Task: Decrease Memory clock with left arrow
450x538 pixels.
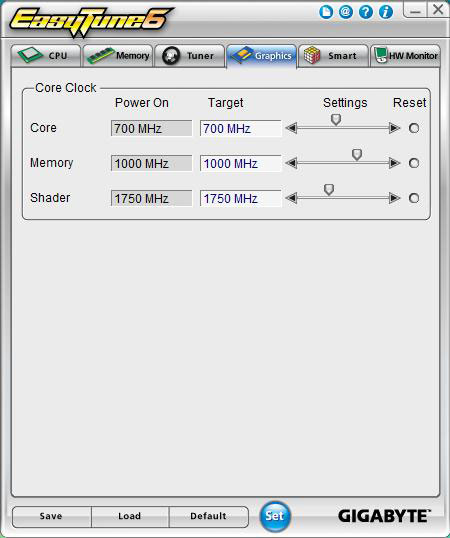Action: coord(291,163)
